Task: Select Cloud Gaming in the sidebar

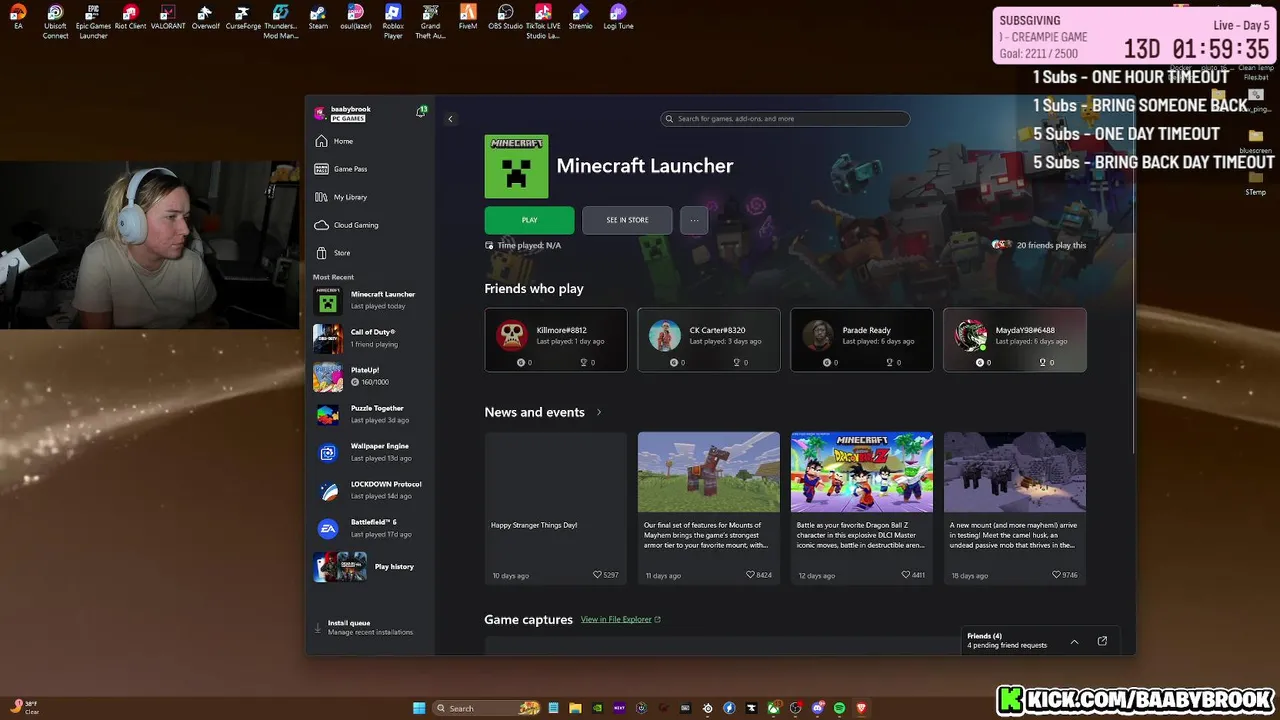Action: click(x=371, y=225)
